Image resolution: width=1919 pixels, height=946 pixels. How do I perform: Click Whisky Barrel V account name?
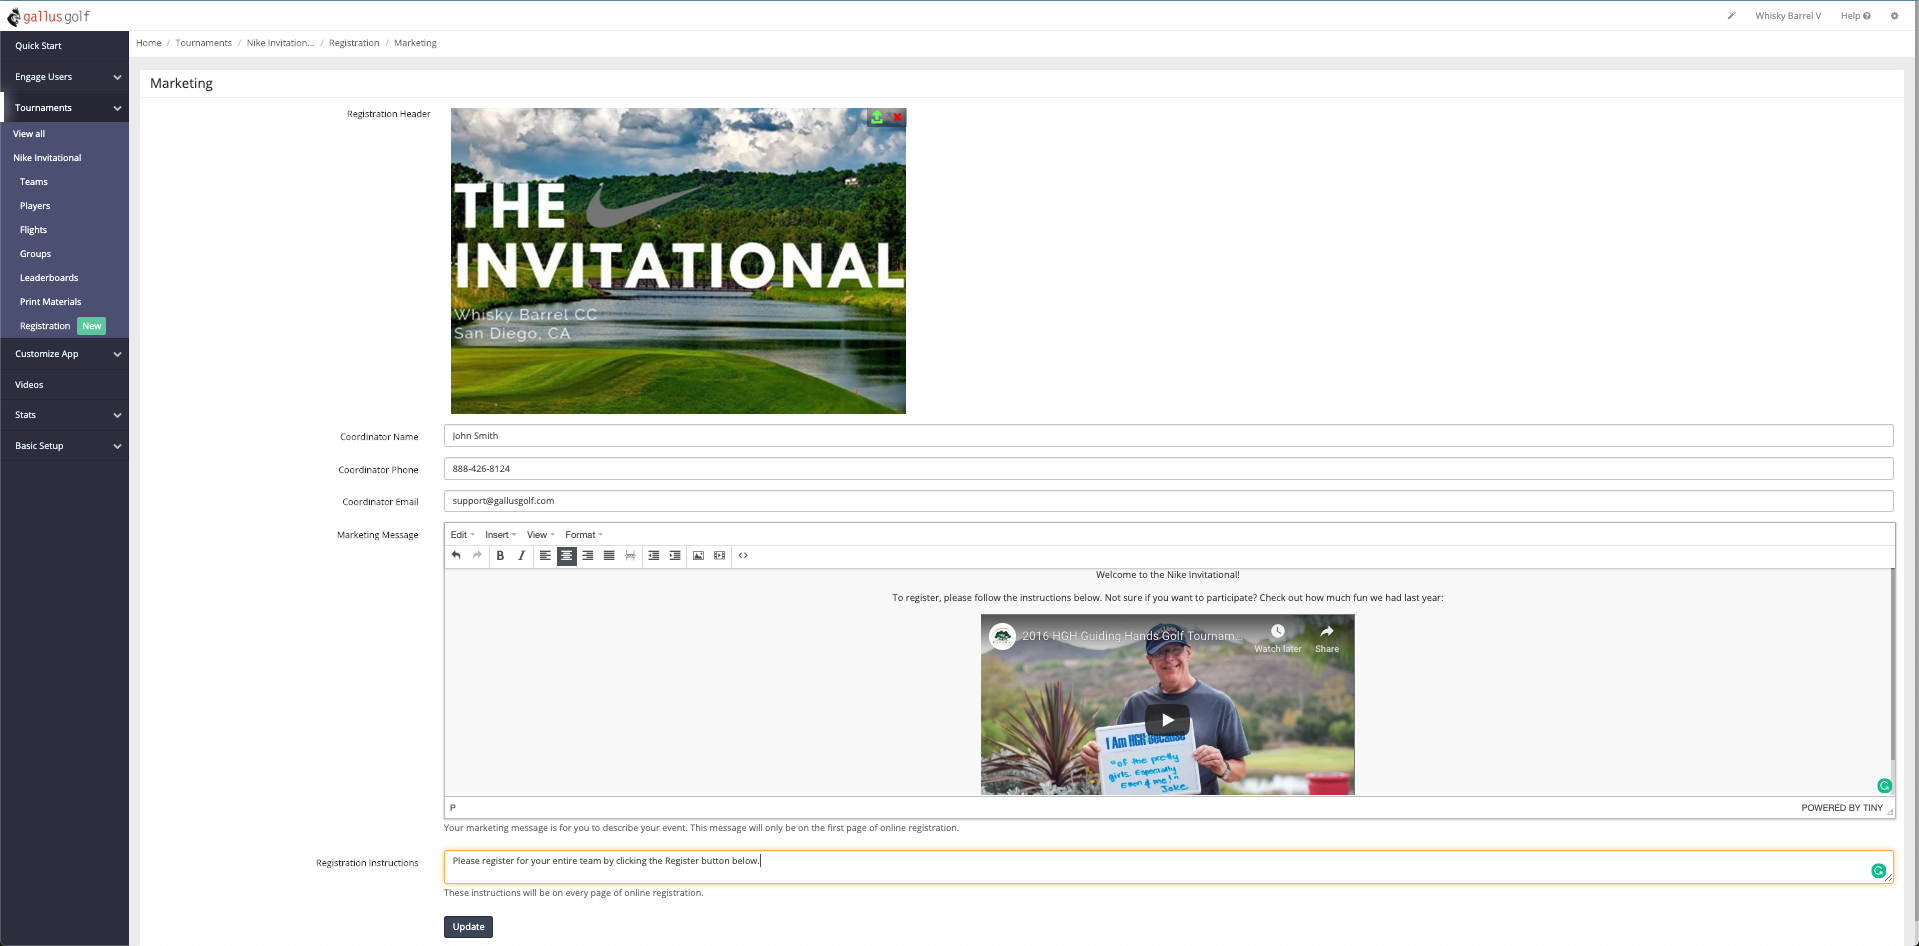pyautogui.click(x=1788, y=16)
